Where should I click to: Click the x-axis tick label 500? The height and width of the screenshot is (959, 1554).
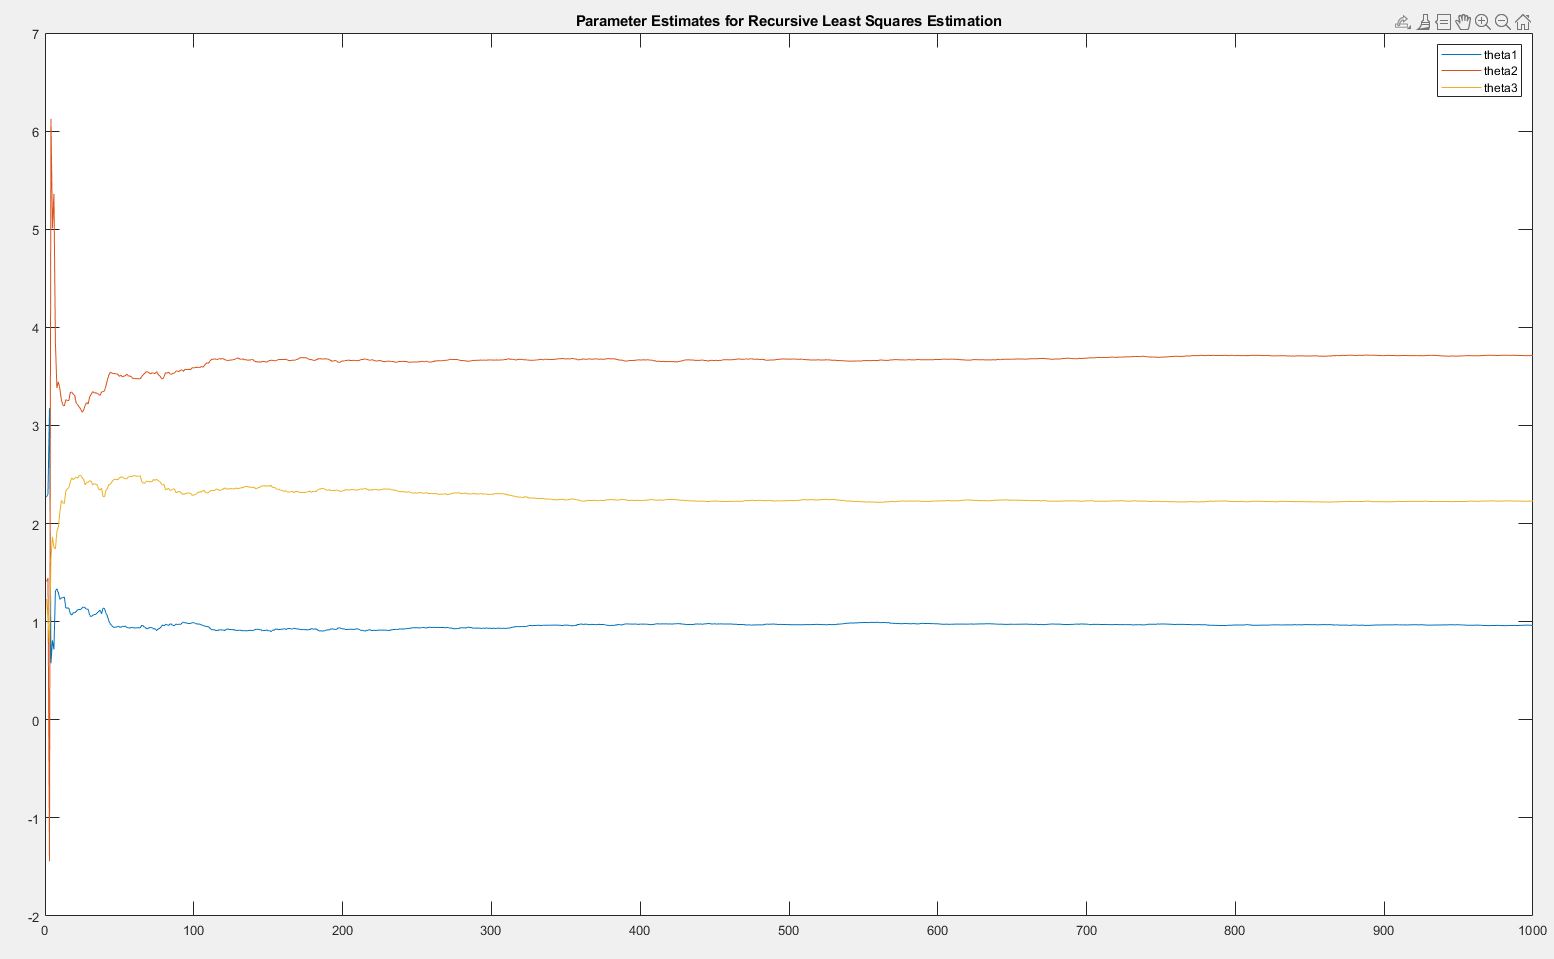(789, 931)
